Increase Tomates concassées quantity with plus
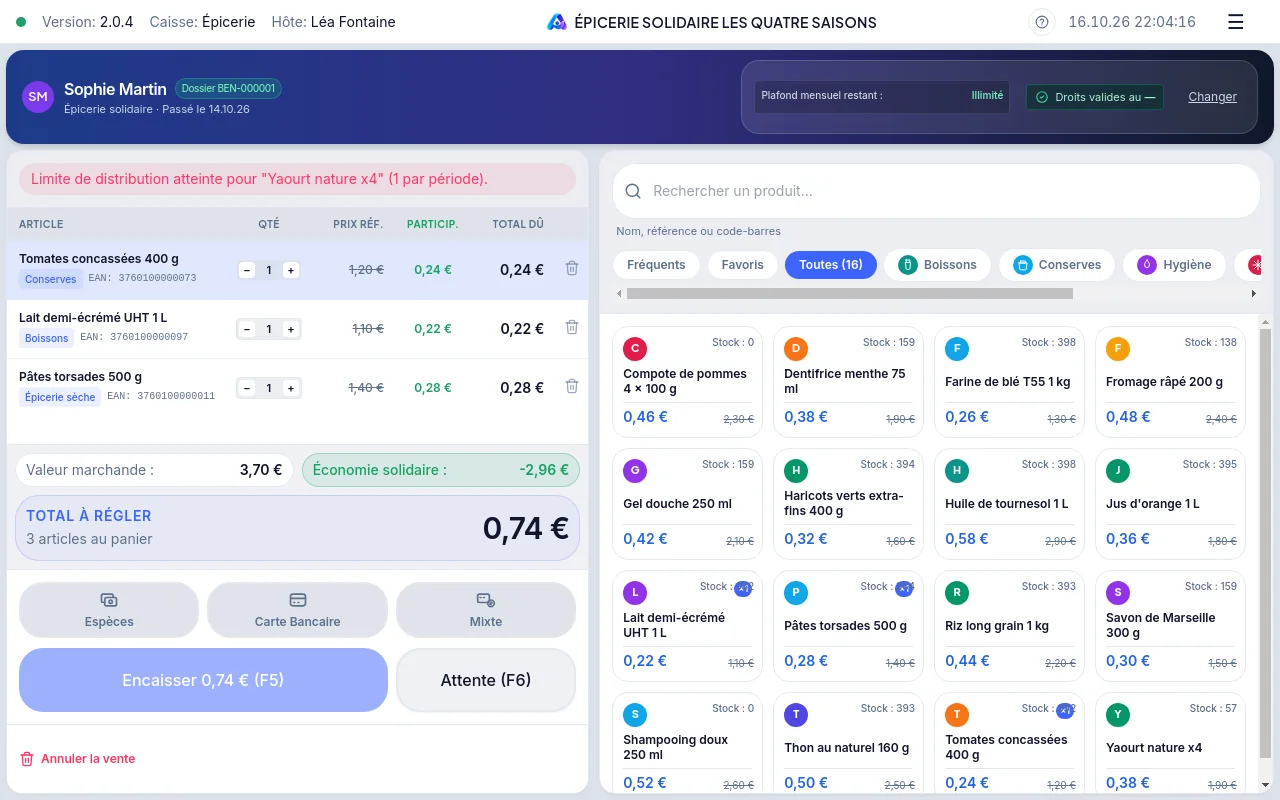The image size is (1280, 800). coord(291,270)
